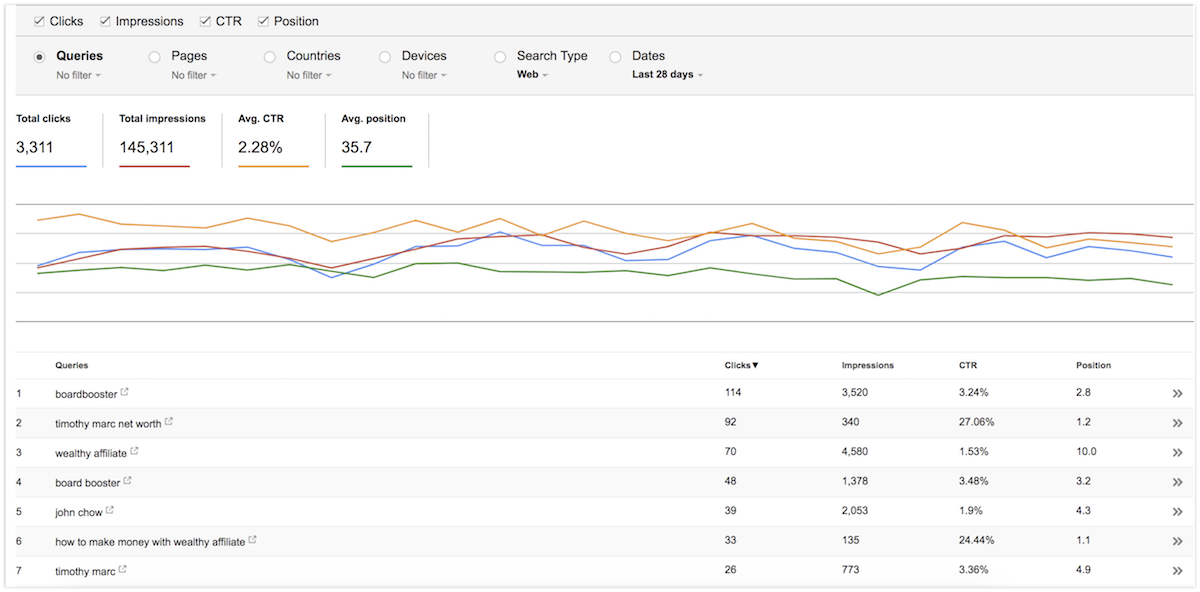Sort table by Clicks column header

(741, 365)
